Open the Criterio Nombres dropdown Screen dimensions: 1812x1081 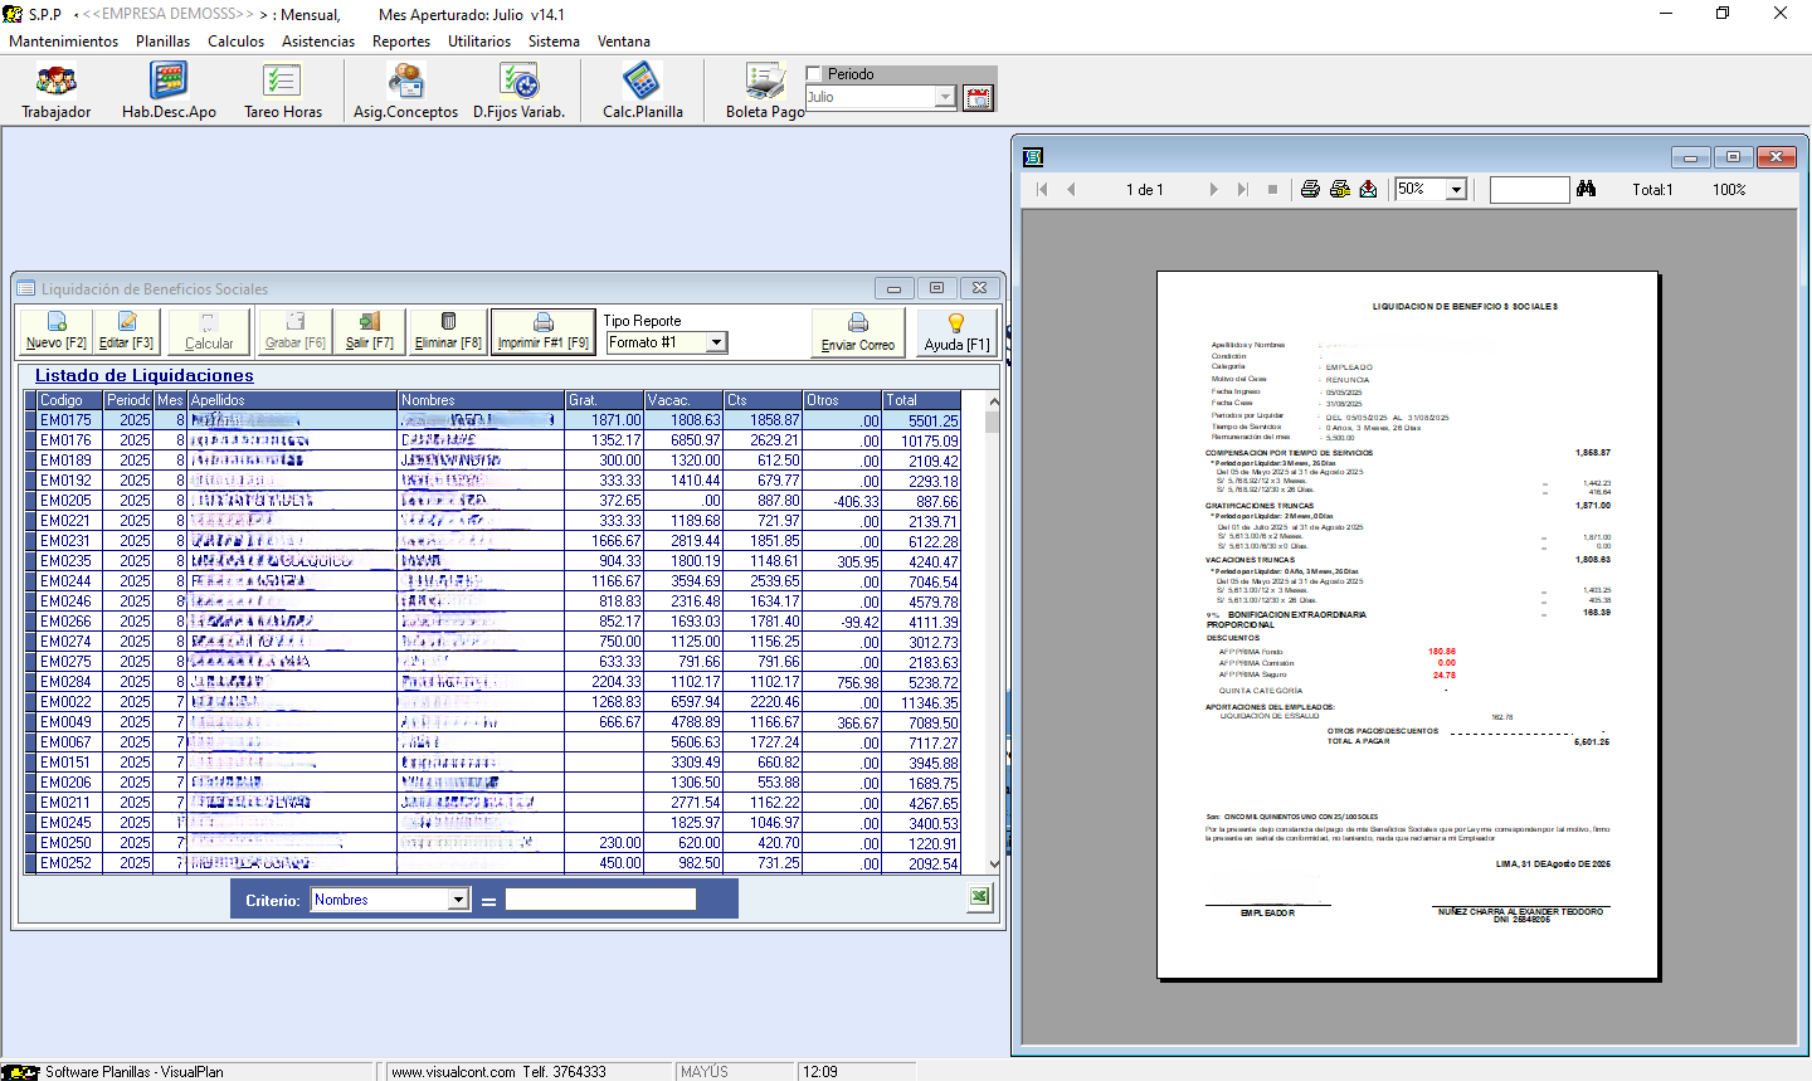tap(457, 900)
